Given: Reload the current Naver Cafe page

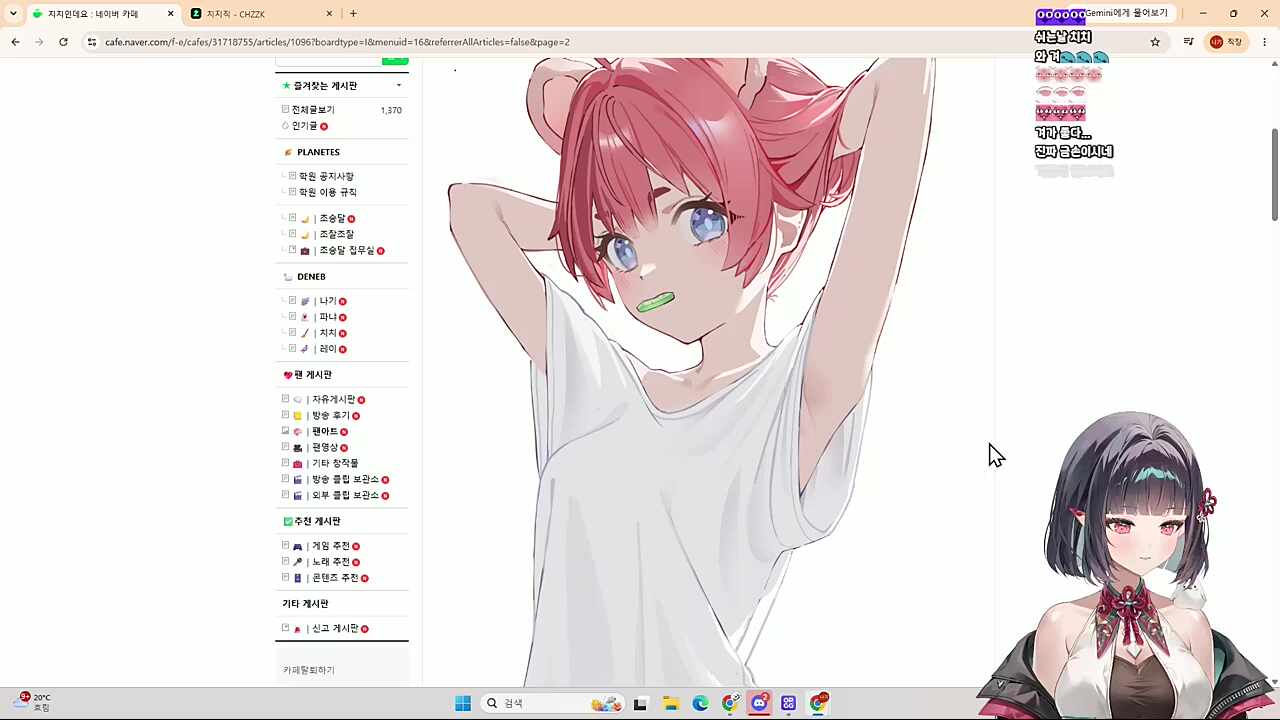Looking at the screenshot, I should coord(63,42).
